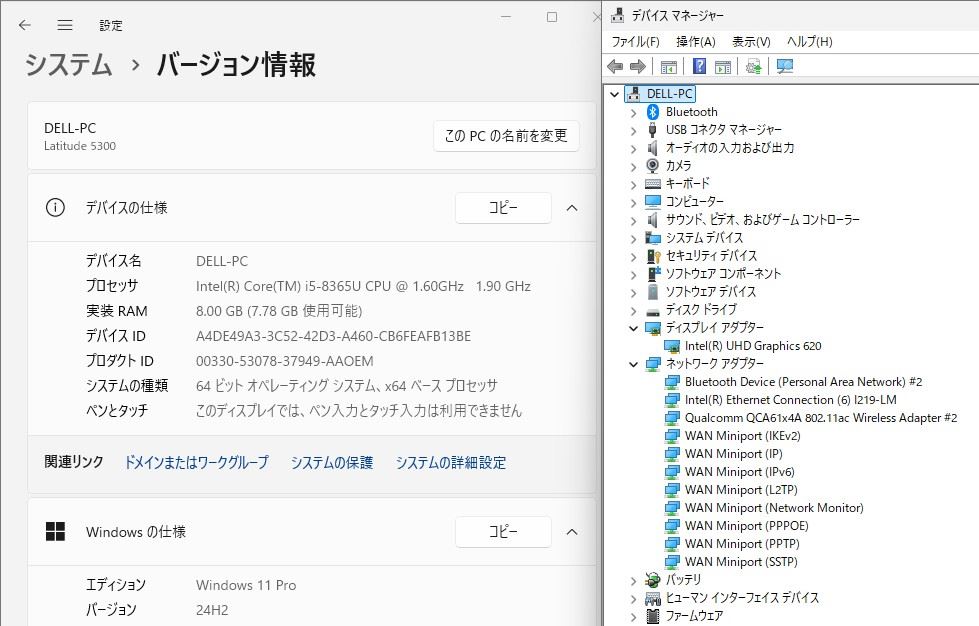This screenshot has width=979, height=626.
Task: Open the ファイル(F) menu
Action: [x=635, y=42]
